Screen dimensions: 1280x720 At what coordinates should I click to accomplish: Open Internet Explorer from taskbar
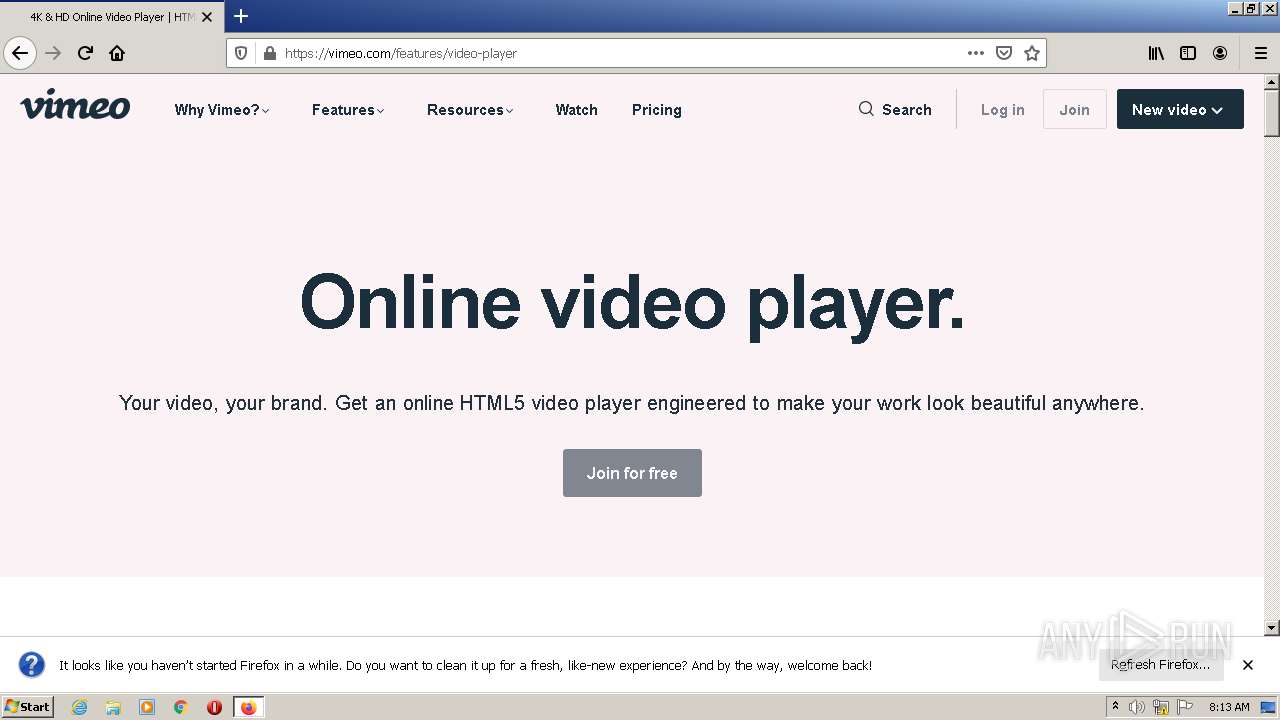click(79, 707)
